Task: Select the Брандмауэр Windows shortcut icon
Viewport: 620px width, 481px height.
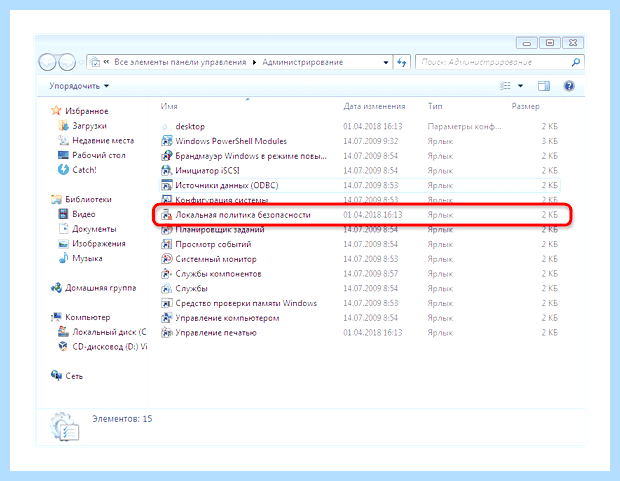Action: pyautogui.click(x=166, y=156)
